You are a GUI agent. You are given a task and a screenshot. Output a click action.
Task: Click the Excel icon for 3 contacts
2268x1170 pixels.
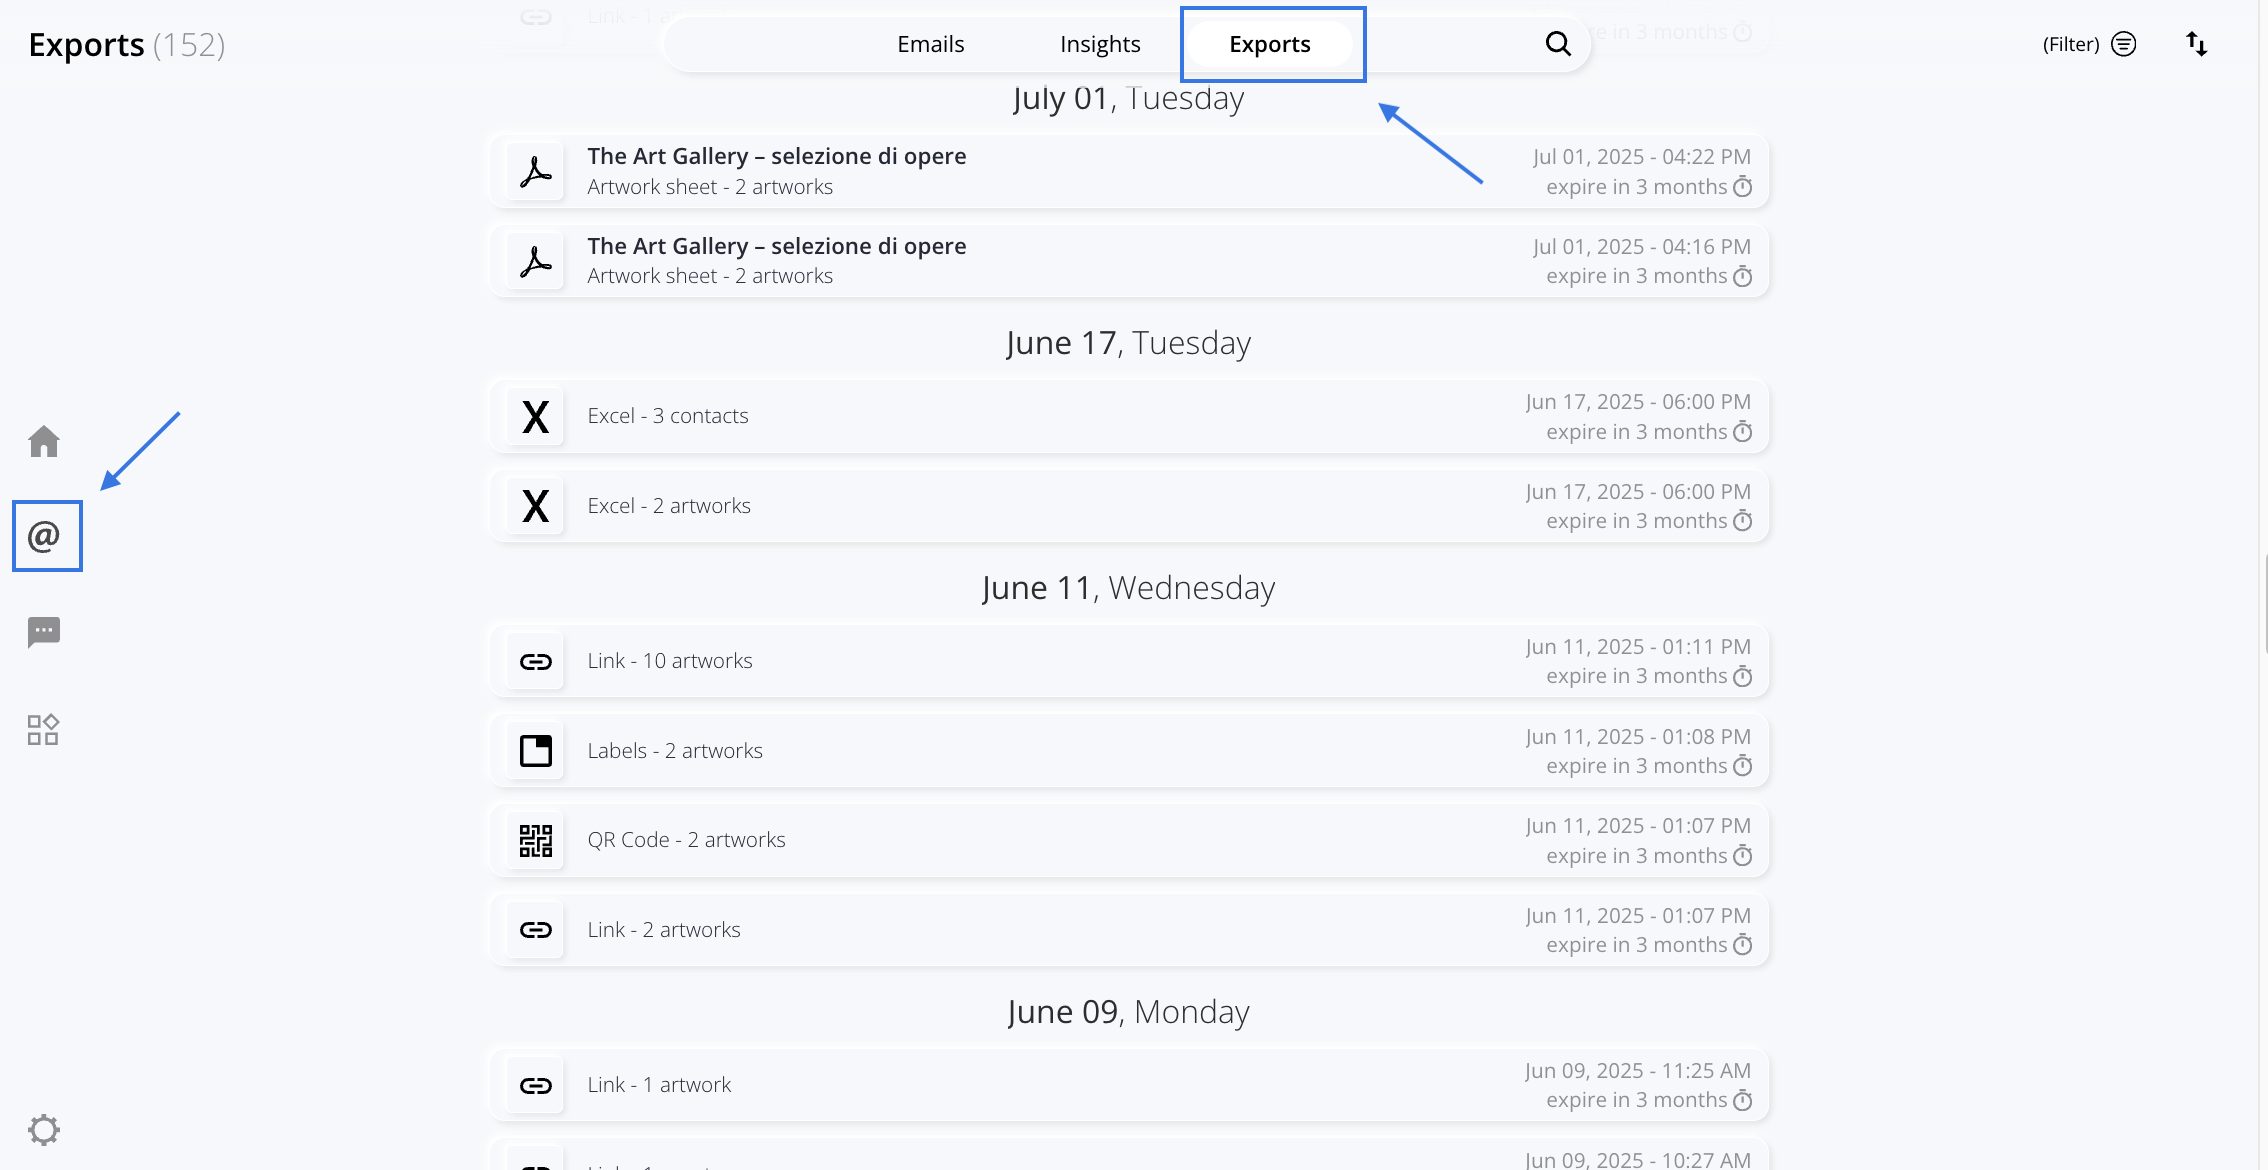(536, 416)
